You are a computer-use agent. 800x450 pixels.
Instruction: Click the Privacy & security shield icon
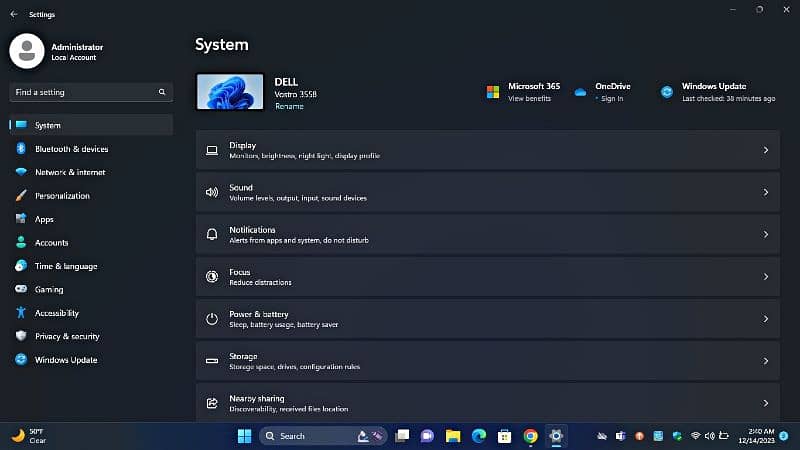[20, 336]
